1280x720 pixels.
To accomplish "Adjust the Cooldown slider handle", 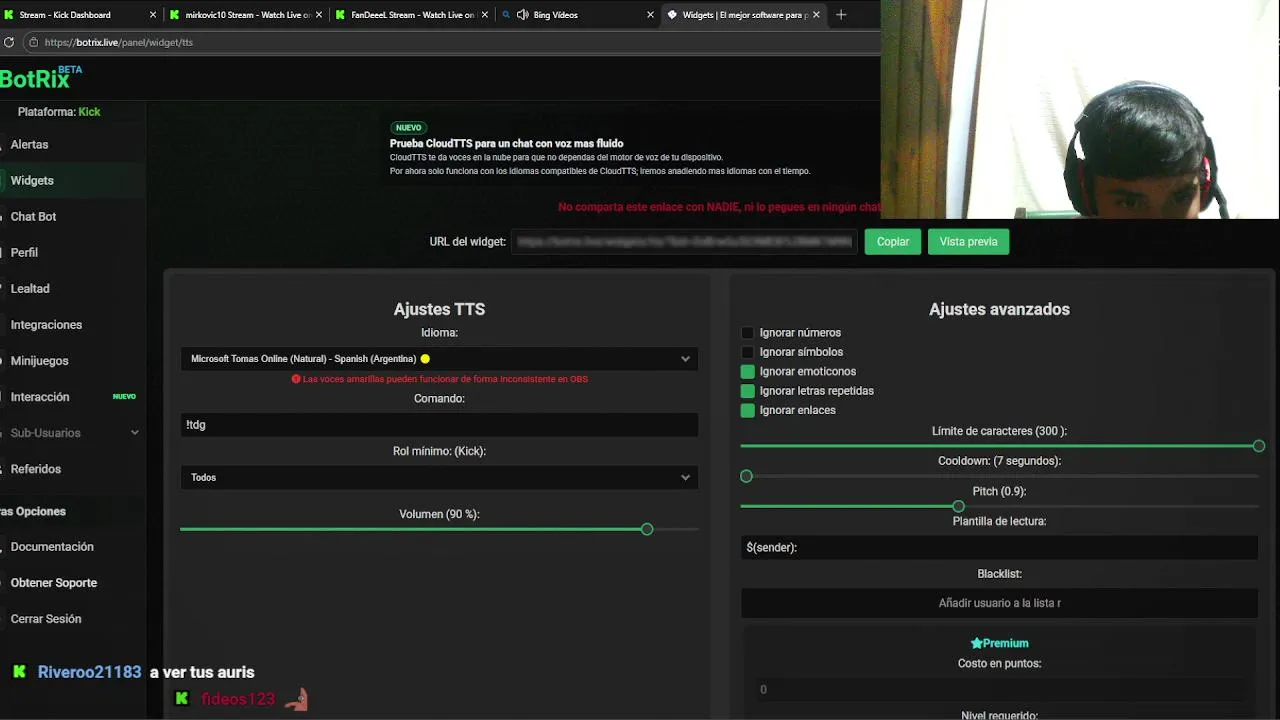I will [746, 476].
